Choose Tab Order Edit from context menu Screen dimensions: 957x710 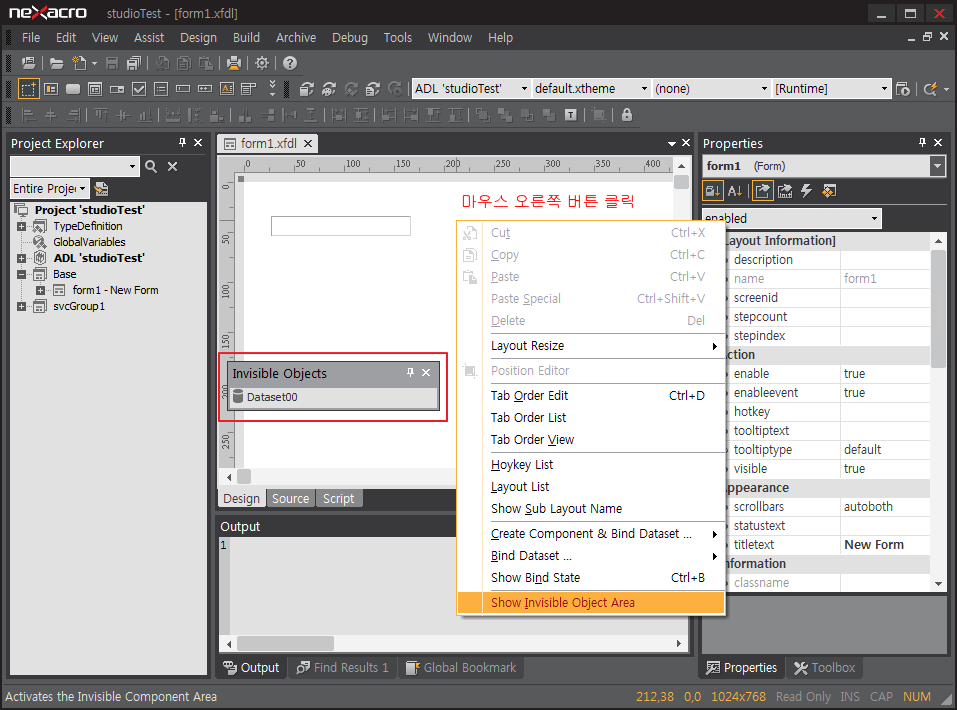[x=529, y=396]
